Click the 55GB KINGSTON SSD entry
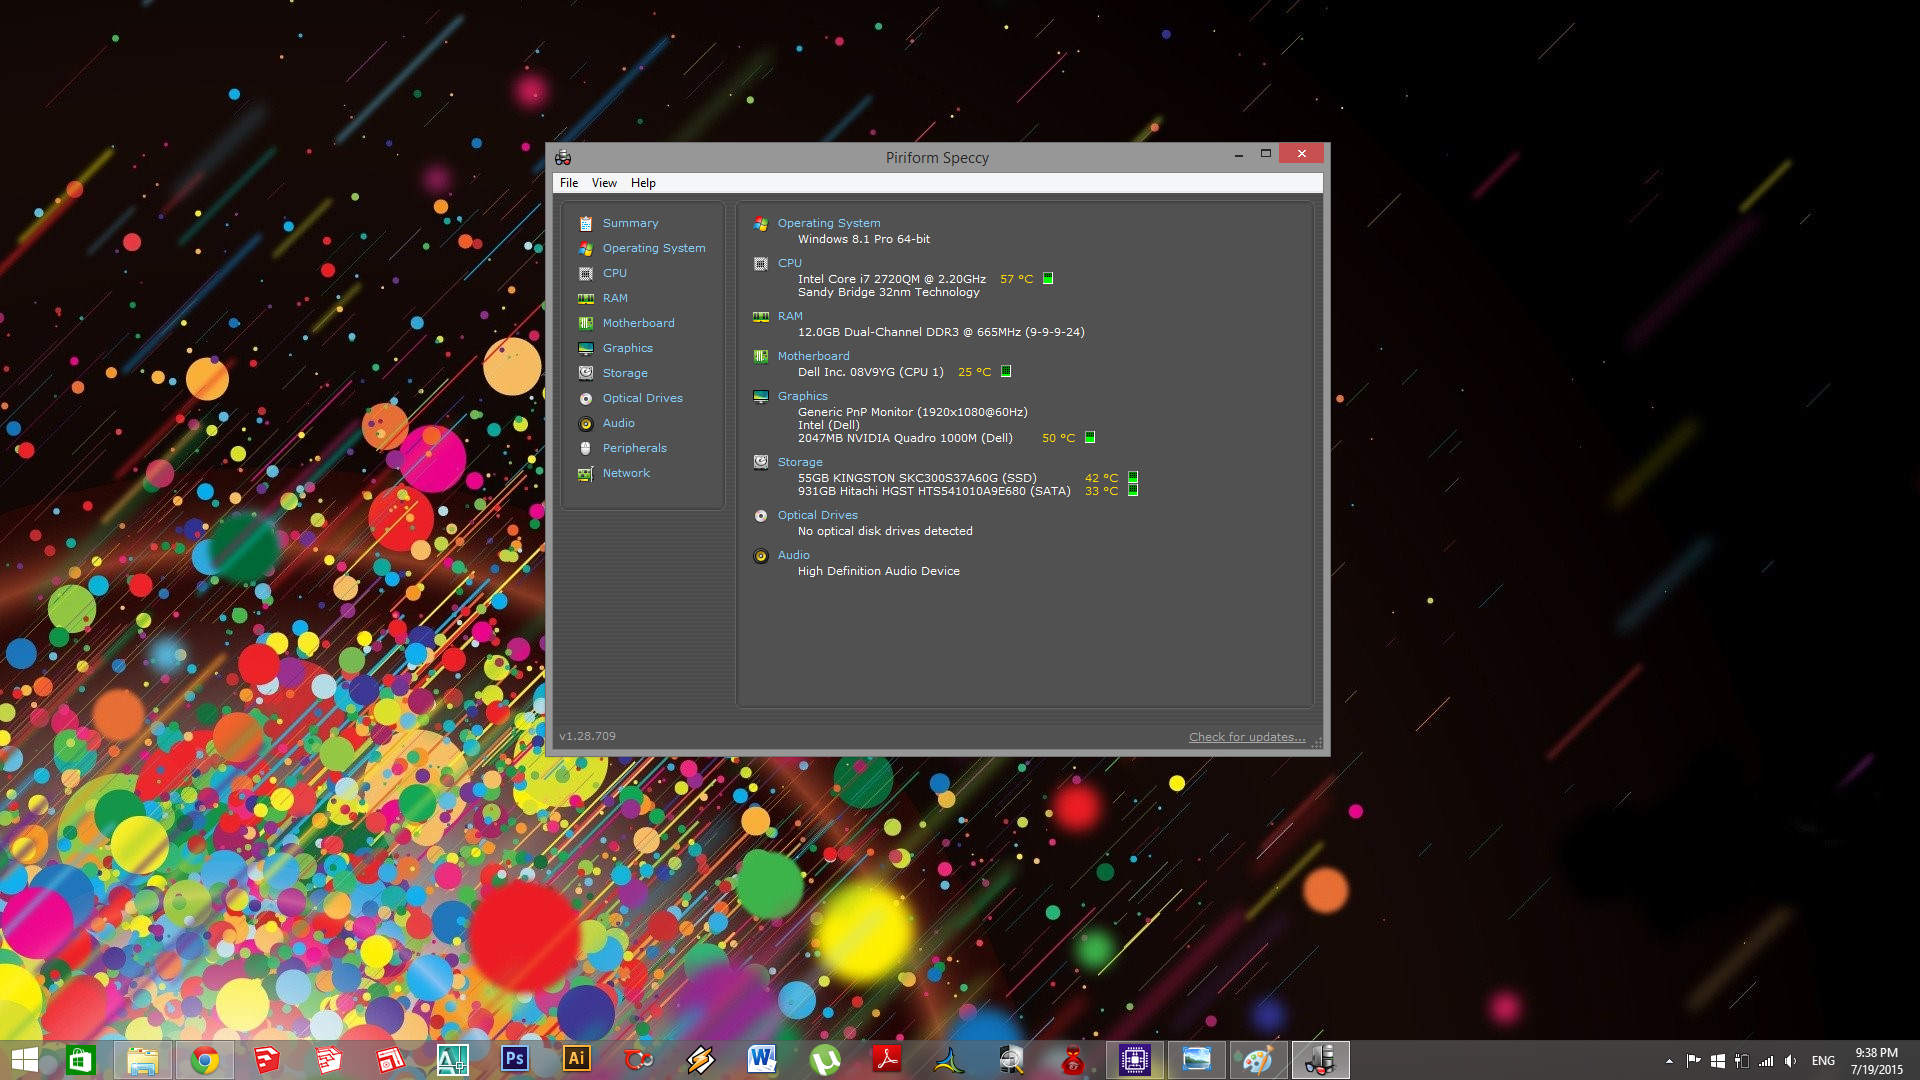1920x1080 pixels. (x=917, y=478)
